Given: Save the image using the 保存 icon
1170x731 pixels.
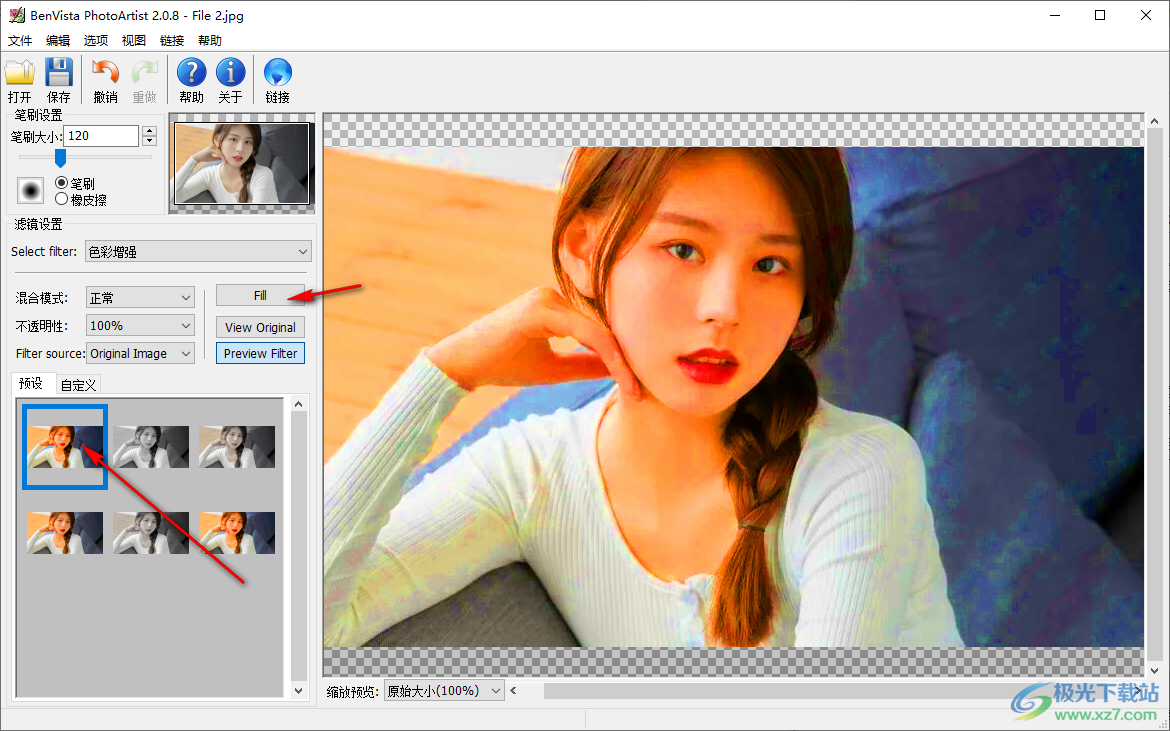Looking at the screenshot, I should 59,81.
